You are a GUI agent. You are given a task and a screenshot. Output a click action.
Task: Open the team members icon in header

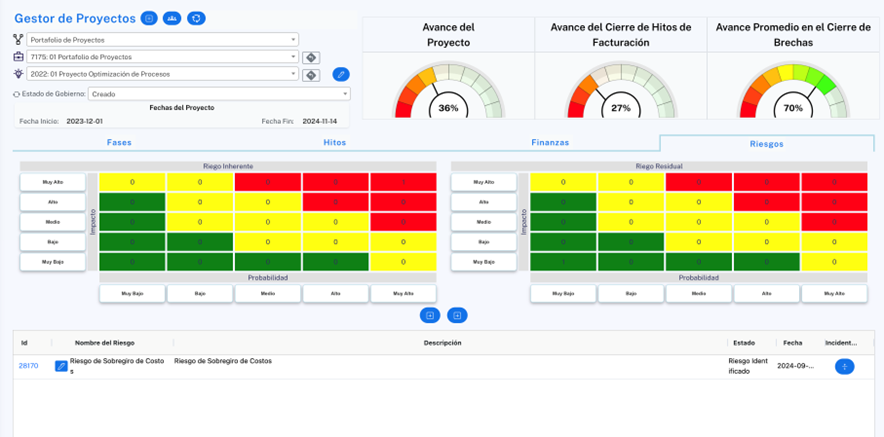point(172,18)
